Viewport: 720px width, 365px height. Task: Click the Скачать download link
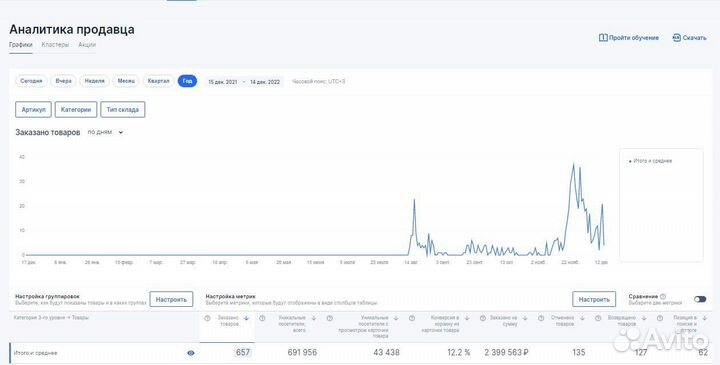pyautogui.click(x=689, y=38)
